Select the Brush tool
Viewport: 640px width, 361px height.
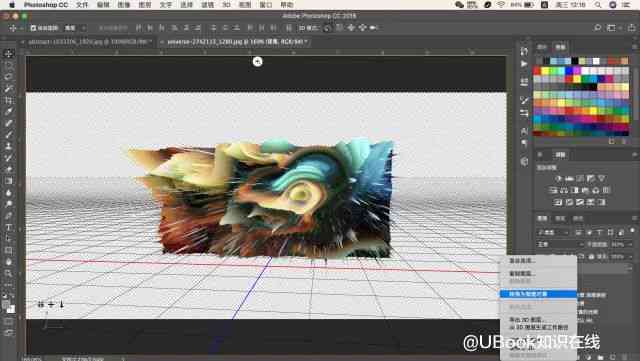[x=9, y=134]
